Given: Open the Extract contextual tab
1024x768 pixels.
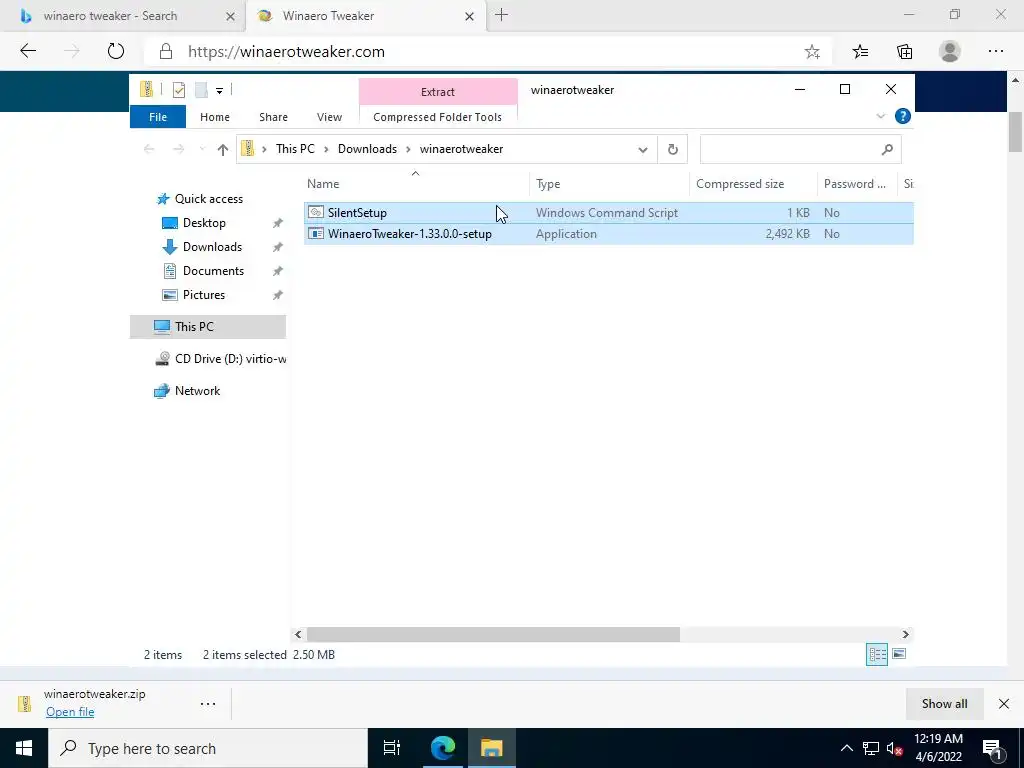Looking at the screenshot, I should tap(438, 91).
